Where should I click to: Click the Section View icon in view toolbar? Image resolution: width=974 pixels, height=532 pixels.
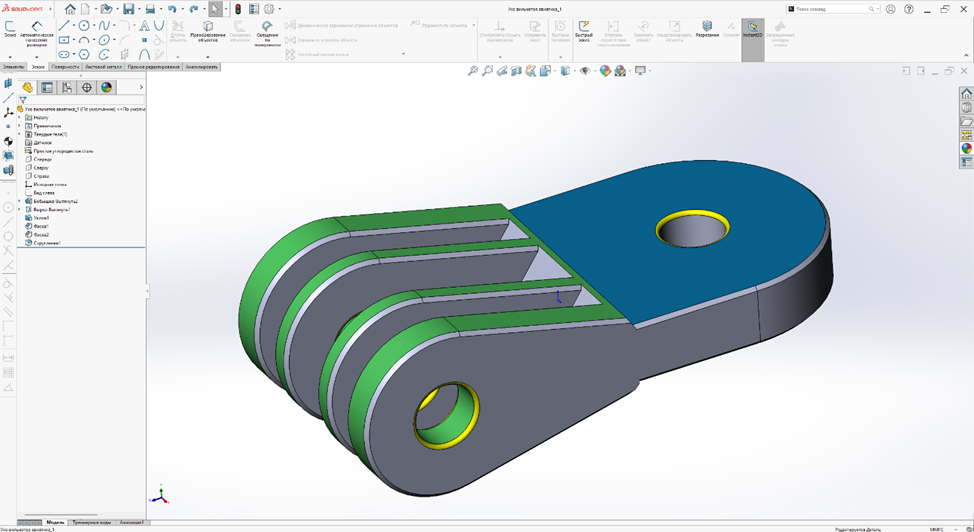516,71
